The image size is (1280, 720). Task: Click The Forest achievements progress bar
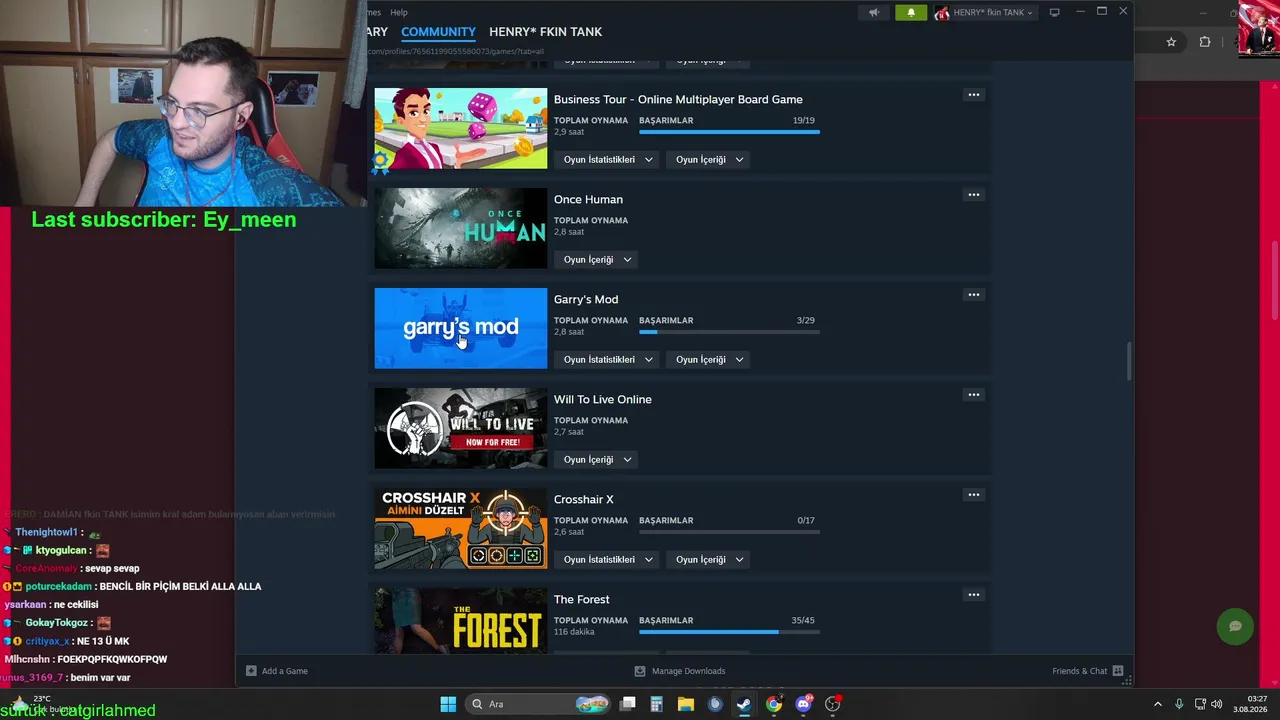729,631
